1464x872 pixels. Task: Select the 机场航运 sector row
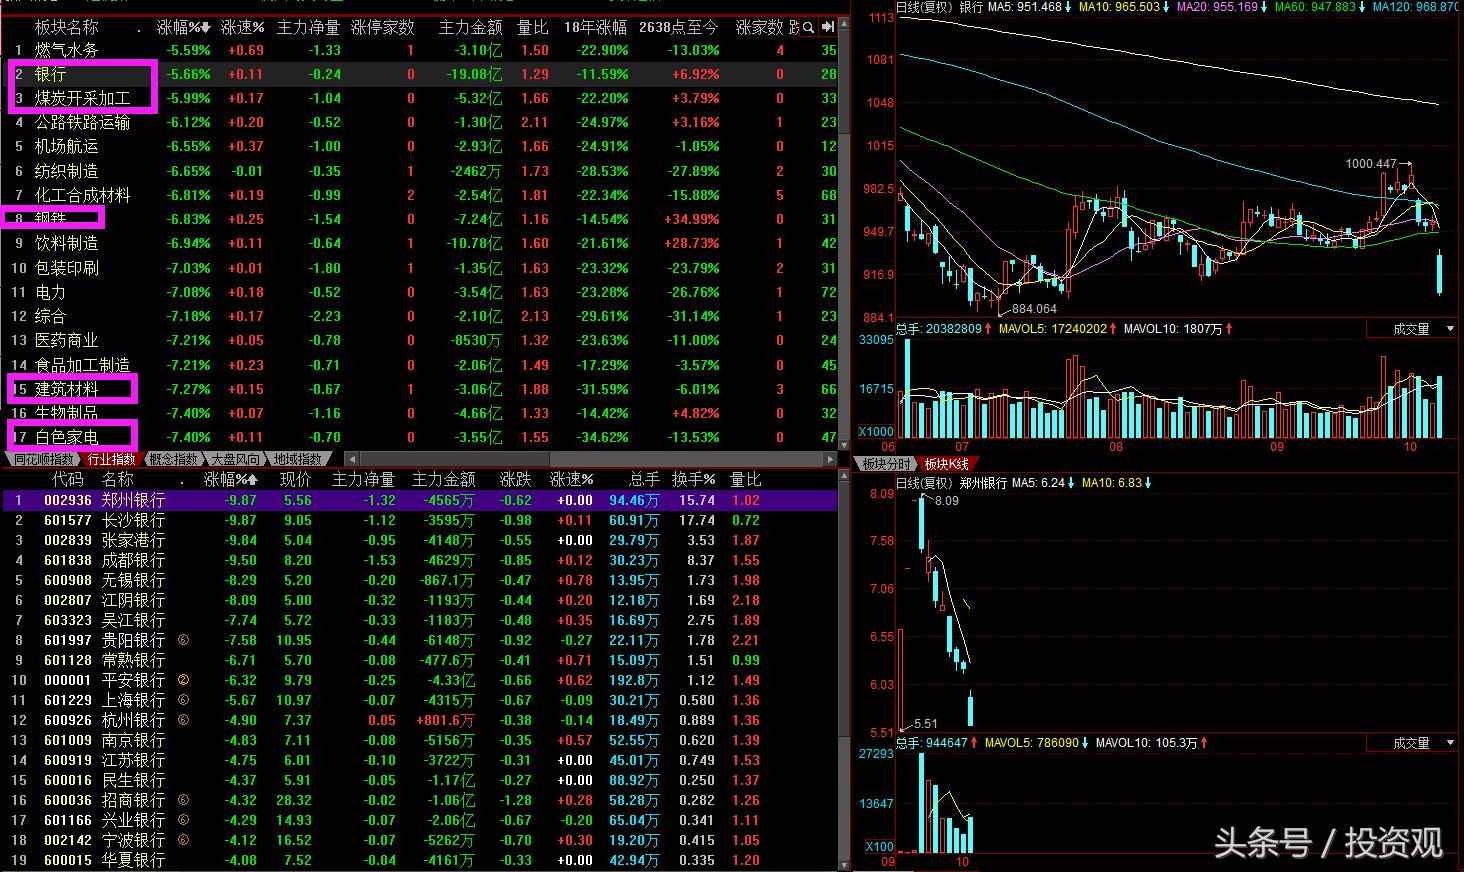pos(419,146)
